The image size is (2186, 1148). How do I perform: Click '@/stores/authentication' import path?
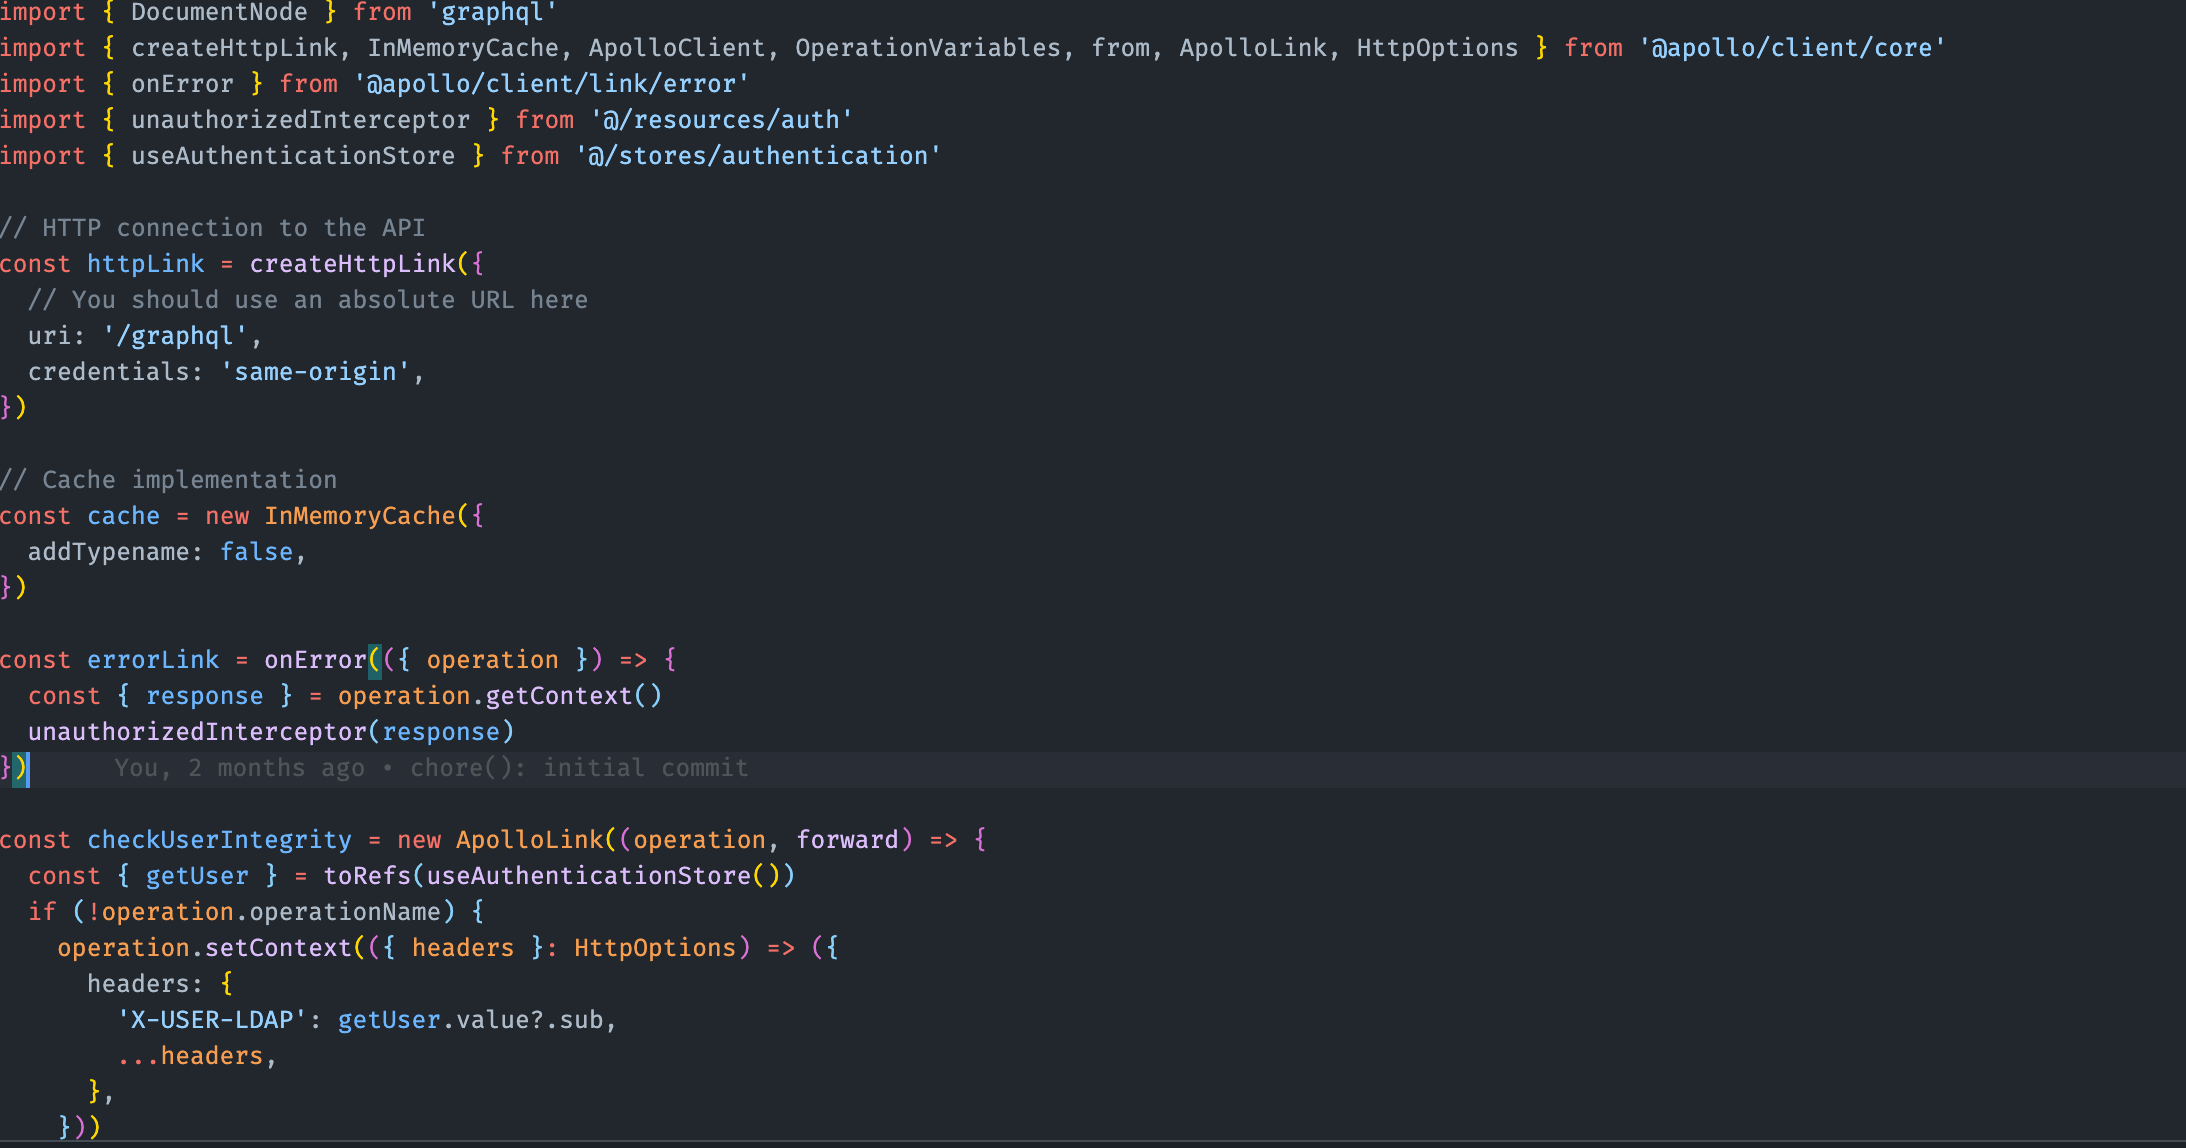(x=758, y=156)
